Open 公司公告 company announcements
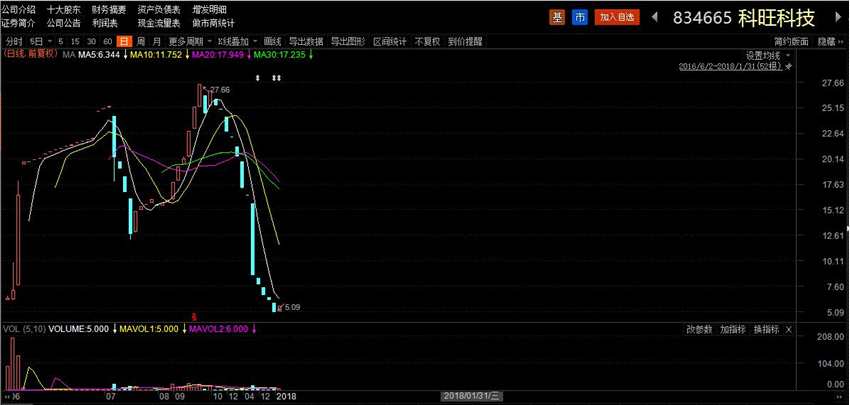This screenshot has width=850, height=405. [63, 23]
